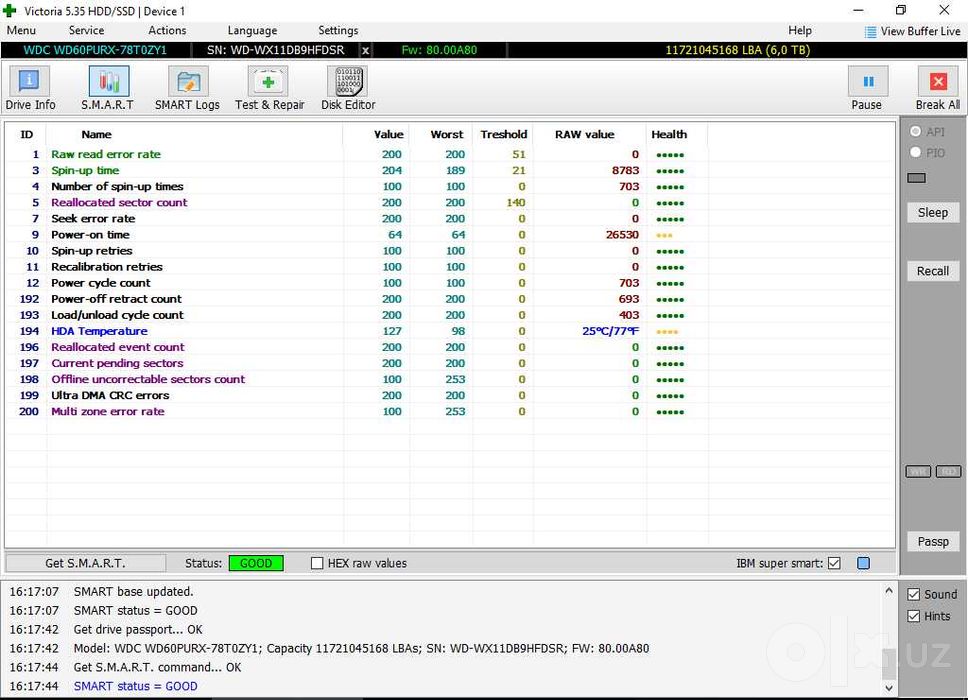This screenshot has height=700, width=968.
Task: Open the Test & Repair tool
Action: [269, 89]
